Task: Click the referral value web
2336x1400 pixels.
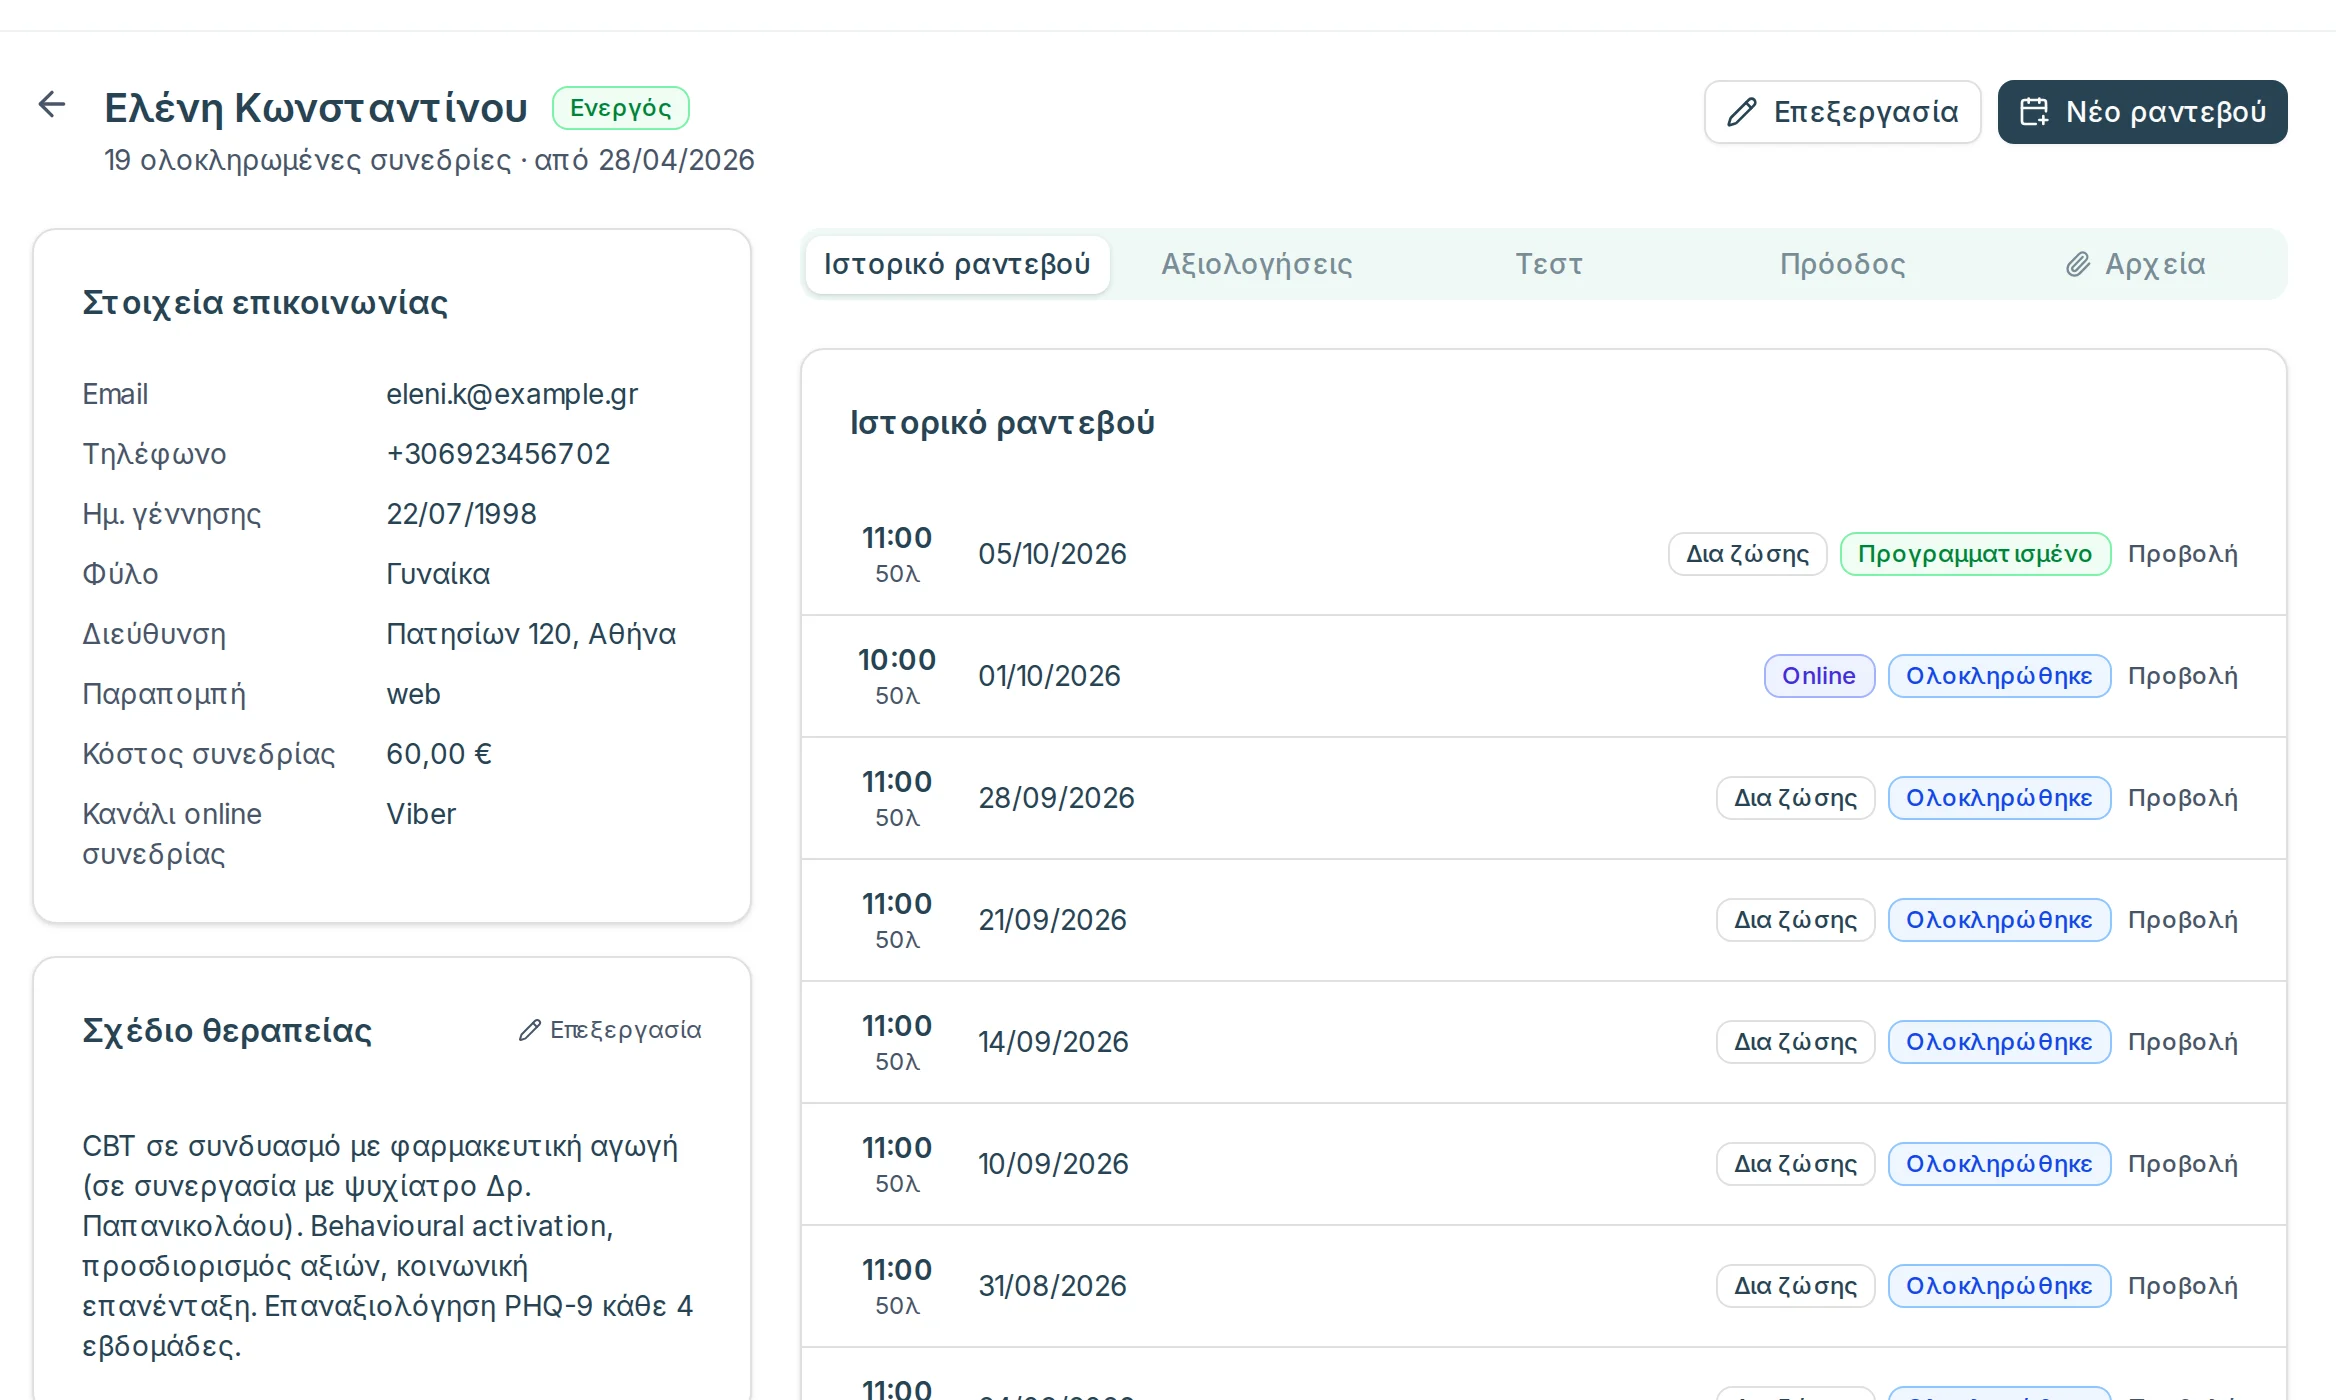Action: (413, 694)
